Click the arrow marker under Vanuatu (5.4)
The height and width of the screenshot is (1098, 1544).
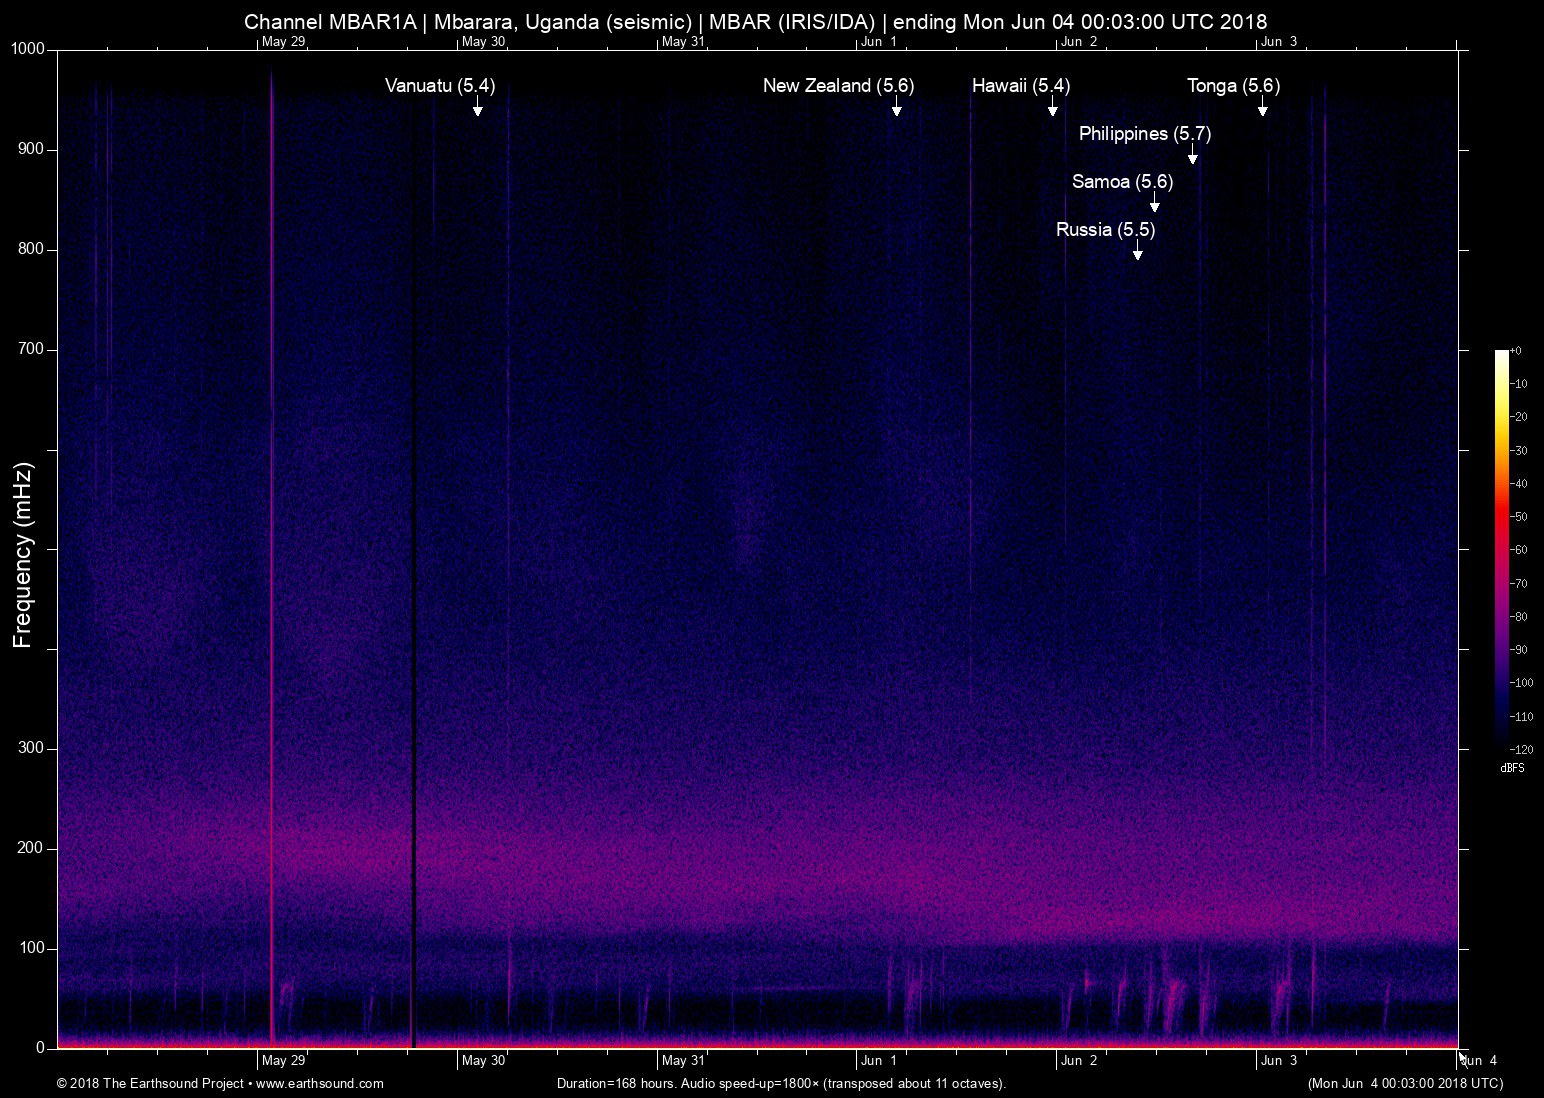click(478, 108)
